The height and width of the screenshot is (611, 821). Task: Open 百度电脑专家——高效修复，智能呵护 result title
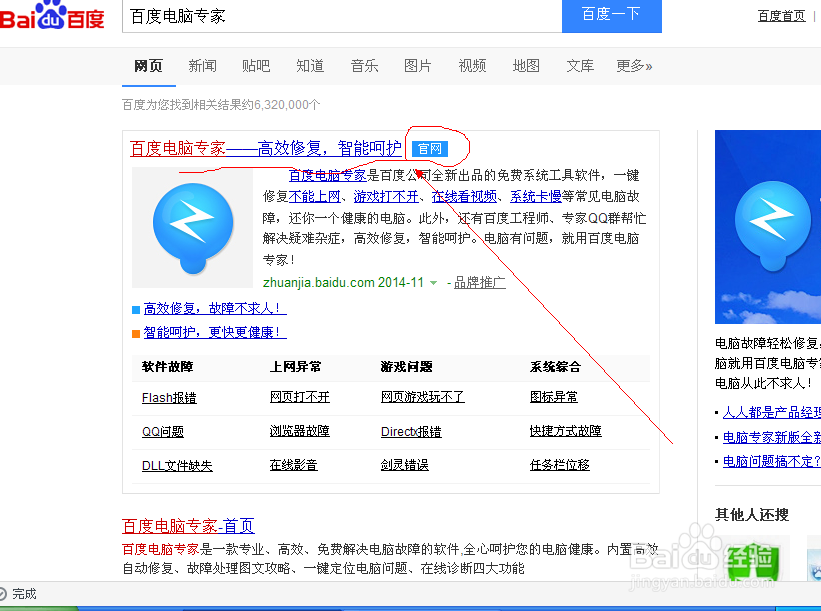pos(265,149)
